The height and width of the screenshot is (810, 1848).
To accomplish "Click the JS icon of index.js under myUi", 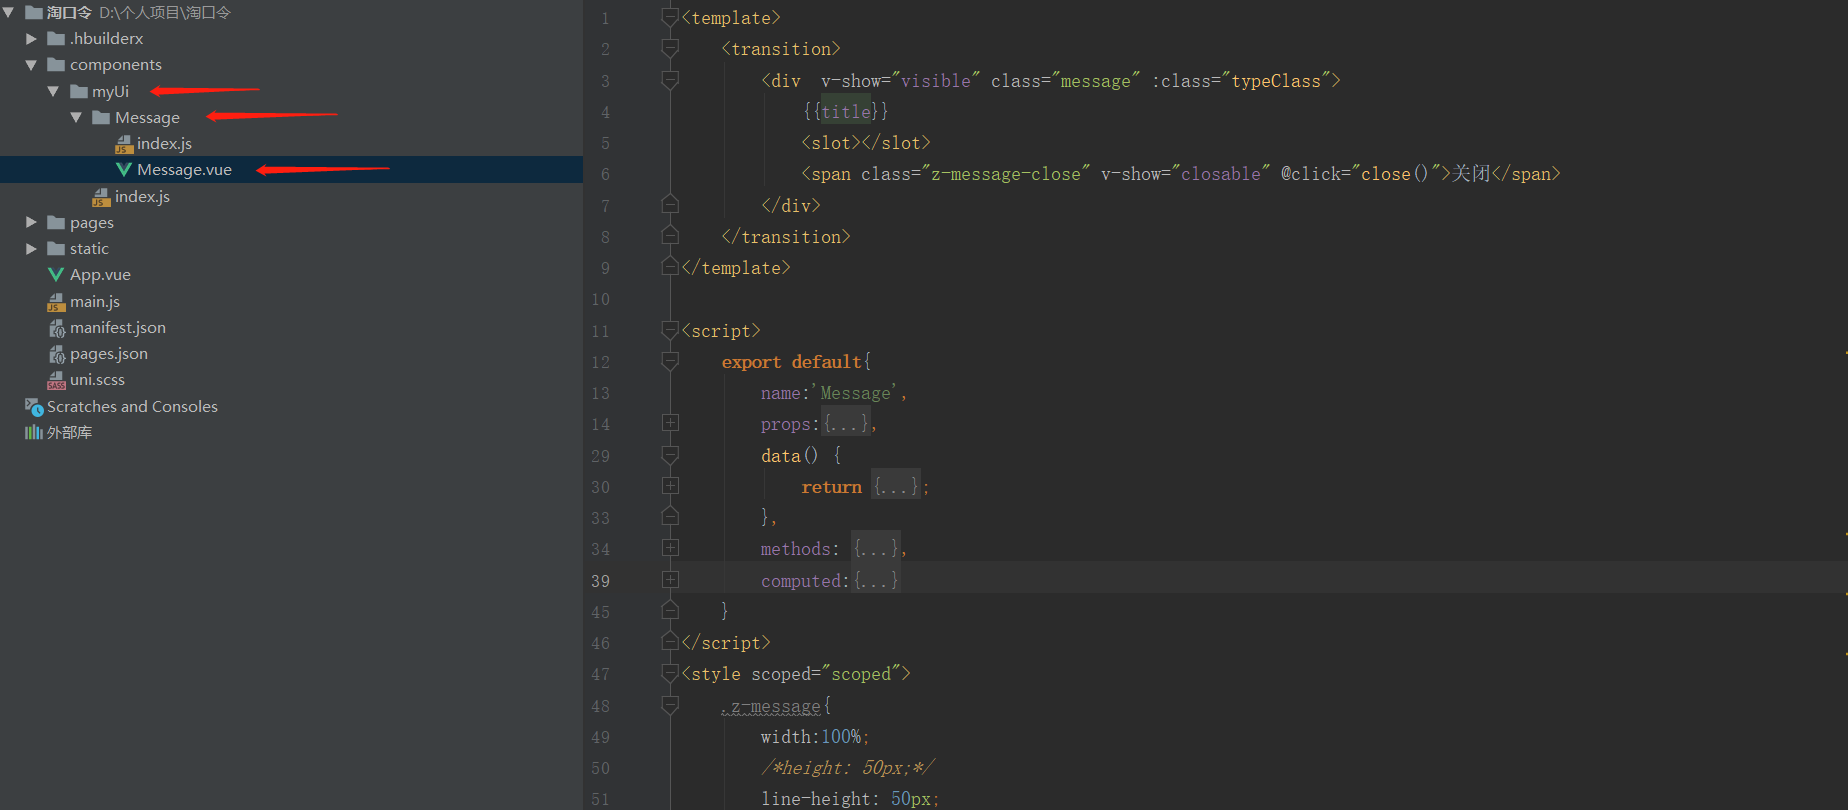I will pyautogui.click(x=101, y=197).
